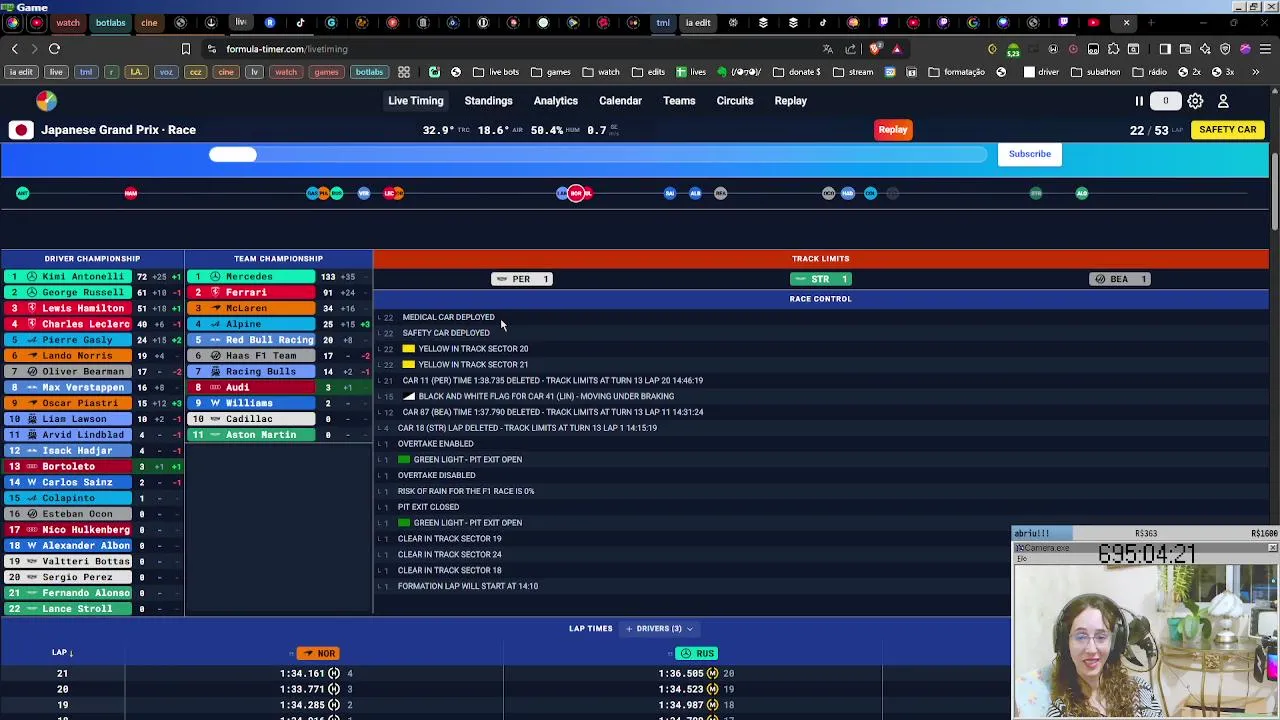The image size is (1280, 720).
Task: Click the page vertical scrollbar
Action: (x=1274, y=190)
